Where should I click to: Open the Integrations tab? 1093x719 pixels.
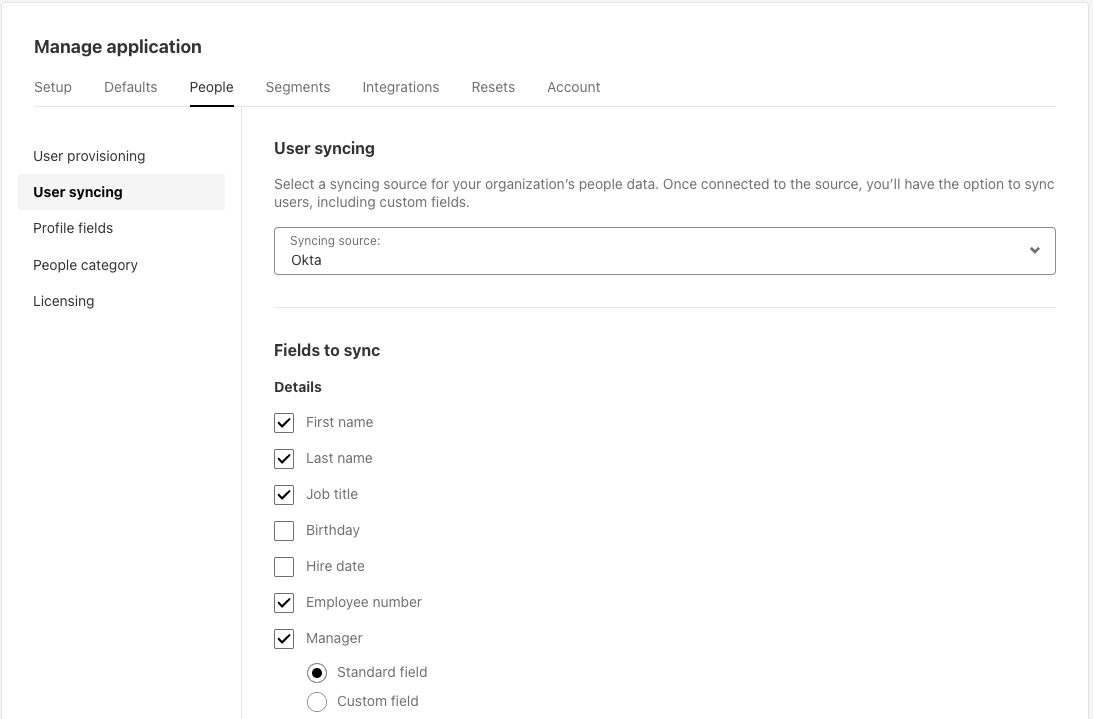[x=400, y=87]
